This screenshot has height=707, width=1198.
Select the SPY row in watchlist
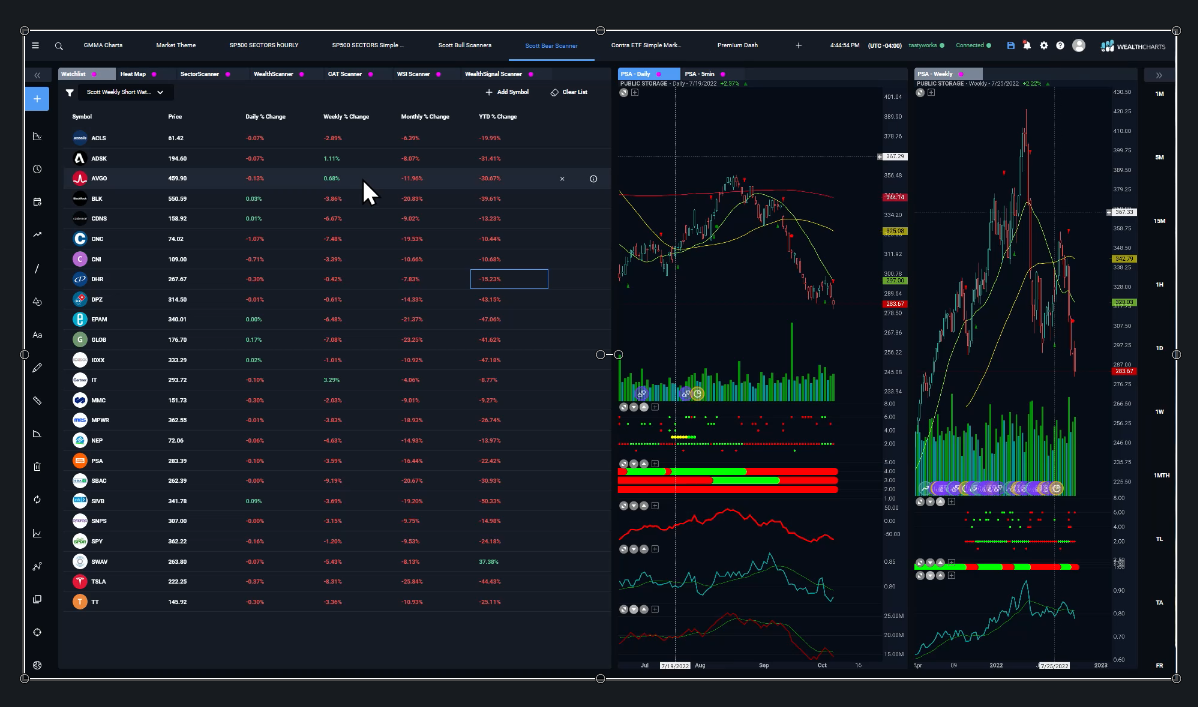coord(336,541)
